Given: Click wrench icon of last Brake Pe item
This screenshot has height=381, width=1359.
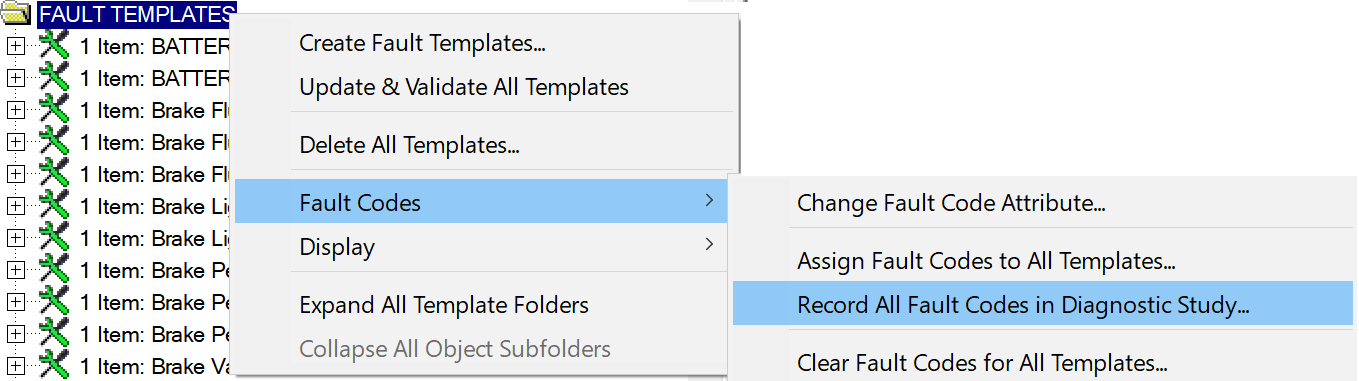Looking at the screenshot, I should [x=54, y=333].
